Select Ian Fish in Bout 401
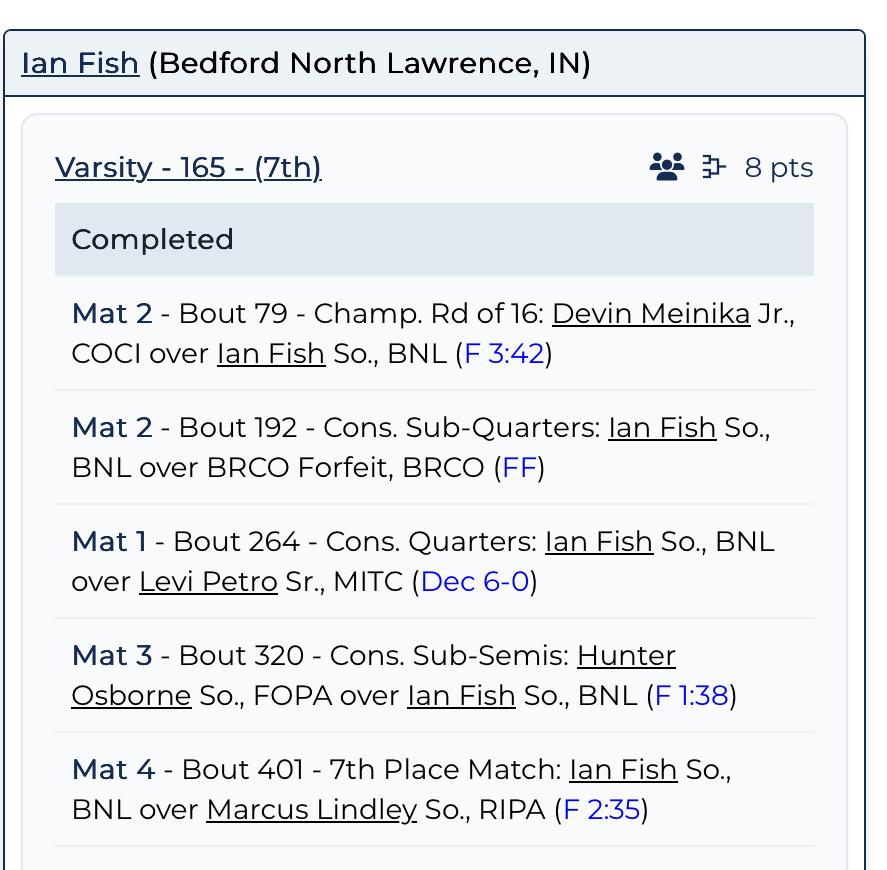The width and height of the screenshot is (887, 870). point(623,770)
